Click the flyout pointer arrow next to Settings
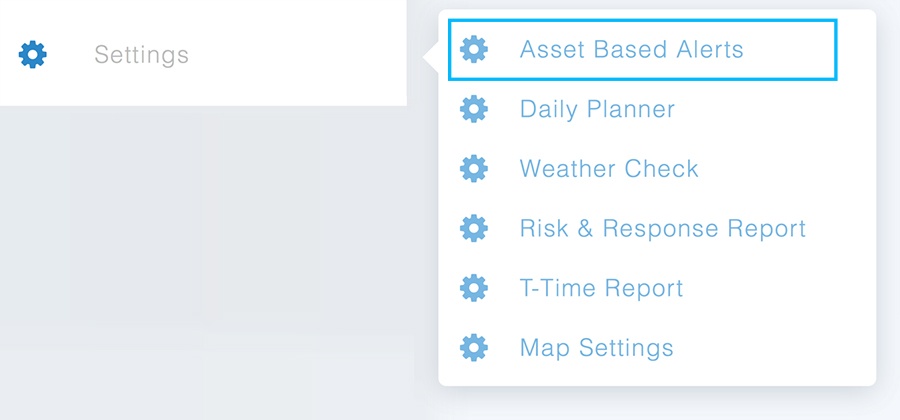This screenshot has width=900, height=420. 431,57
